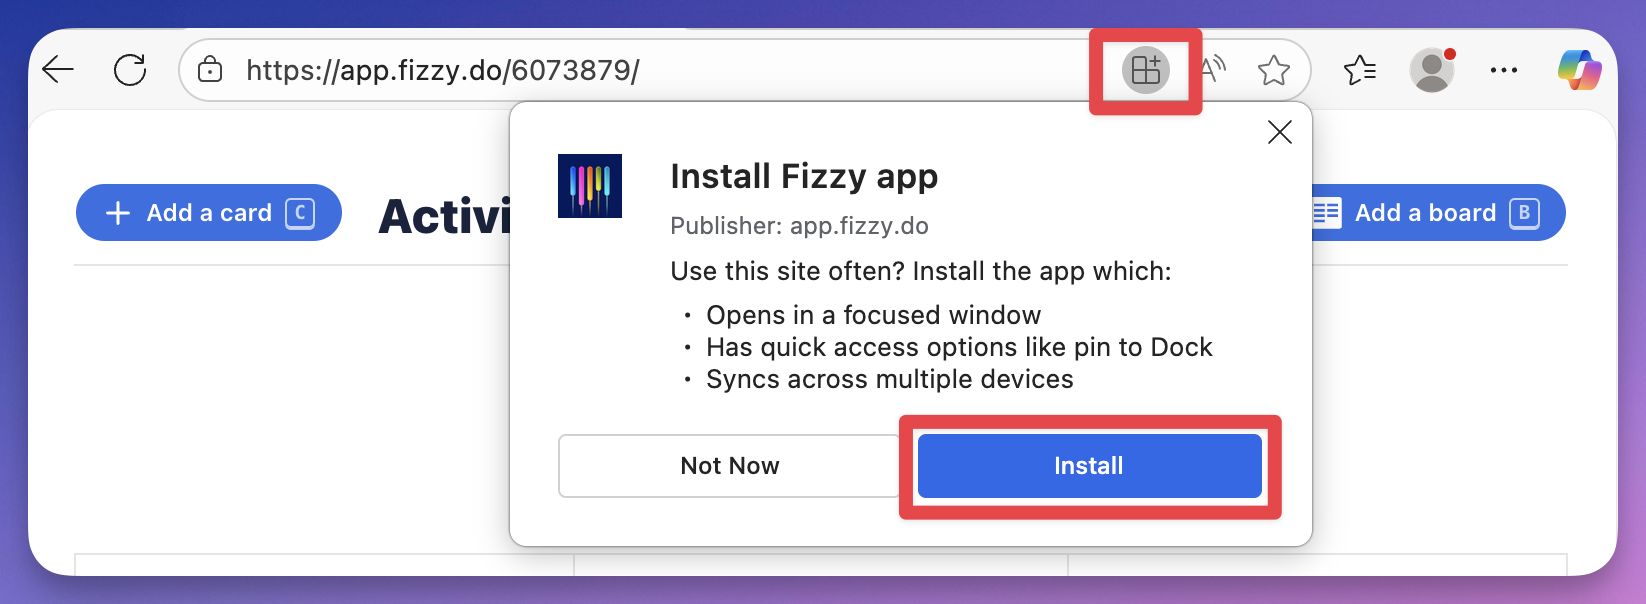View site information via the lock icon

click(x=210, y=70)
